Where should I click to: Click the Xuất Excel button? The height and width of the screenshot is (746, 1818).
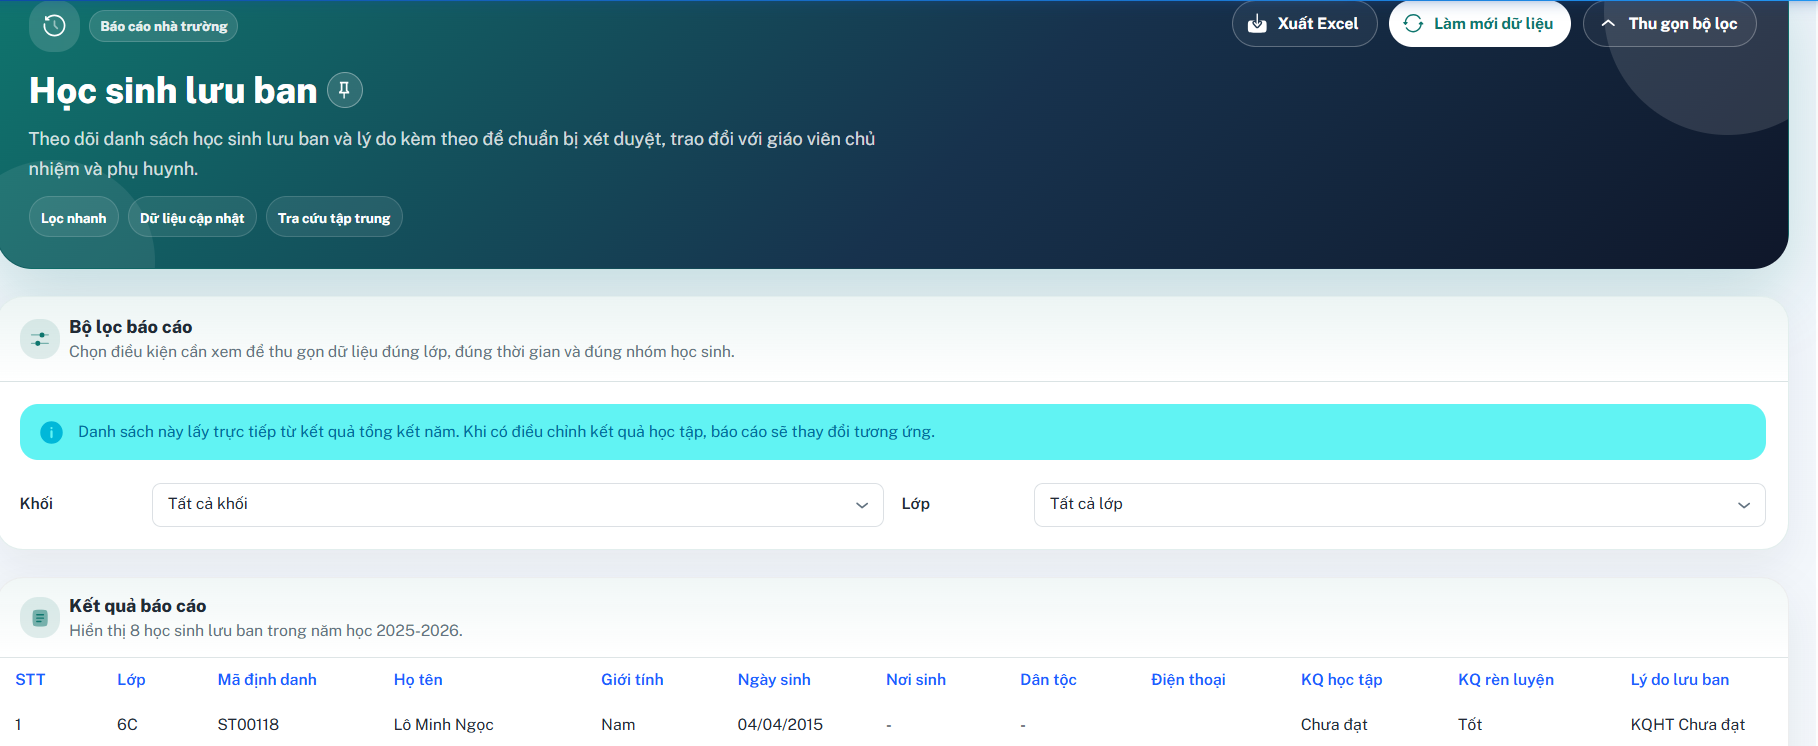point(1304,24)
